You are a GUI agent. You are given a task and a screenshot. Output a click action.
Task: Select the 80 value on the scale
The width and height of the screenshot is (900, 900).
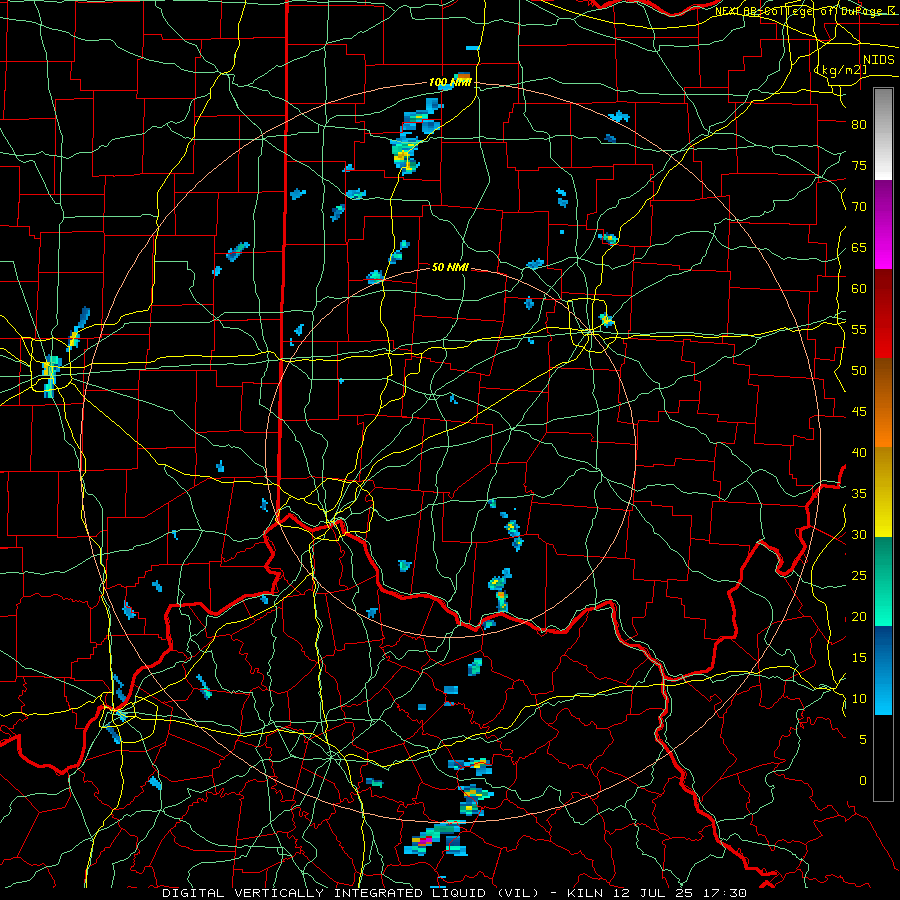(x=859, y=125)
